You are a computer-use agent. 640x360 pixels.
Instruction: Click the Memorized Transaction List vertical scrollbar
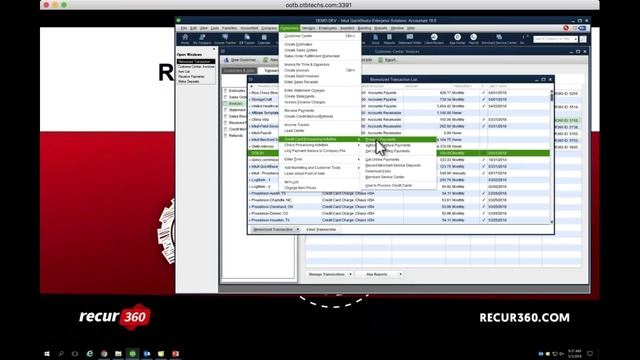552,156
